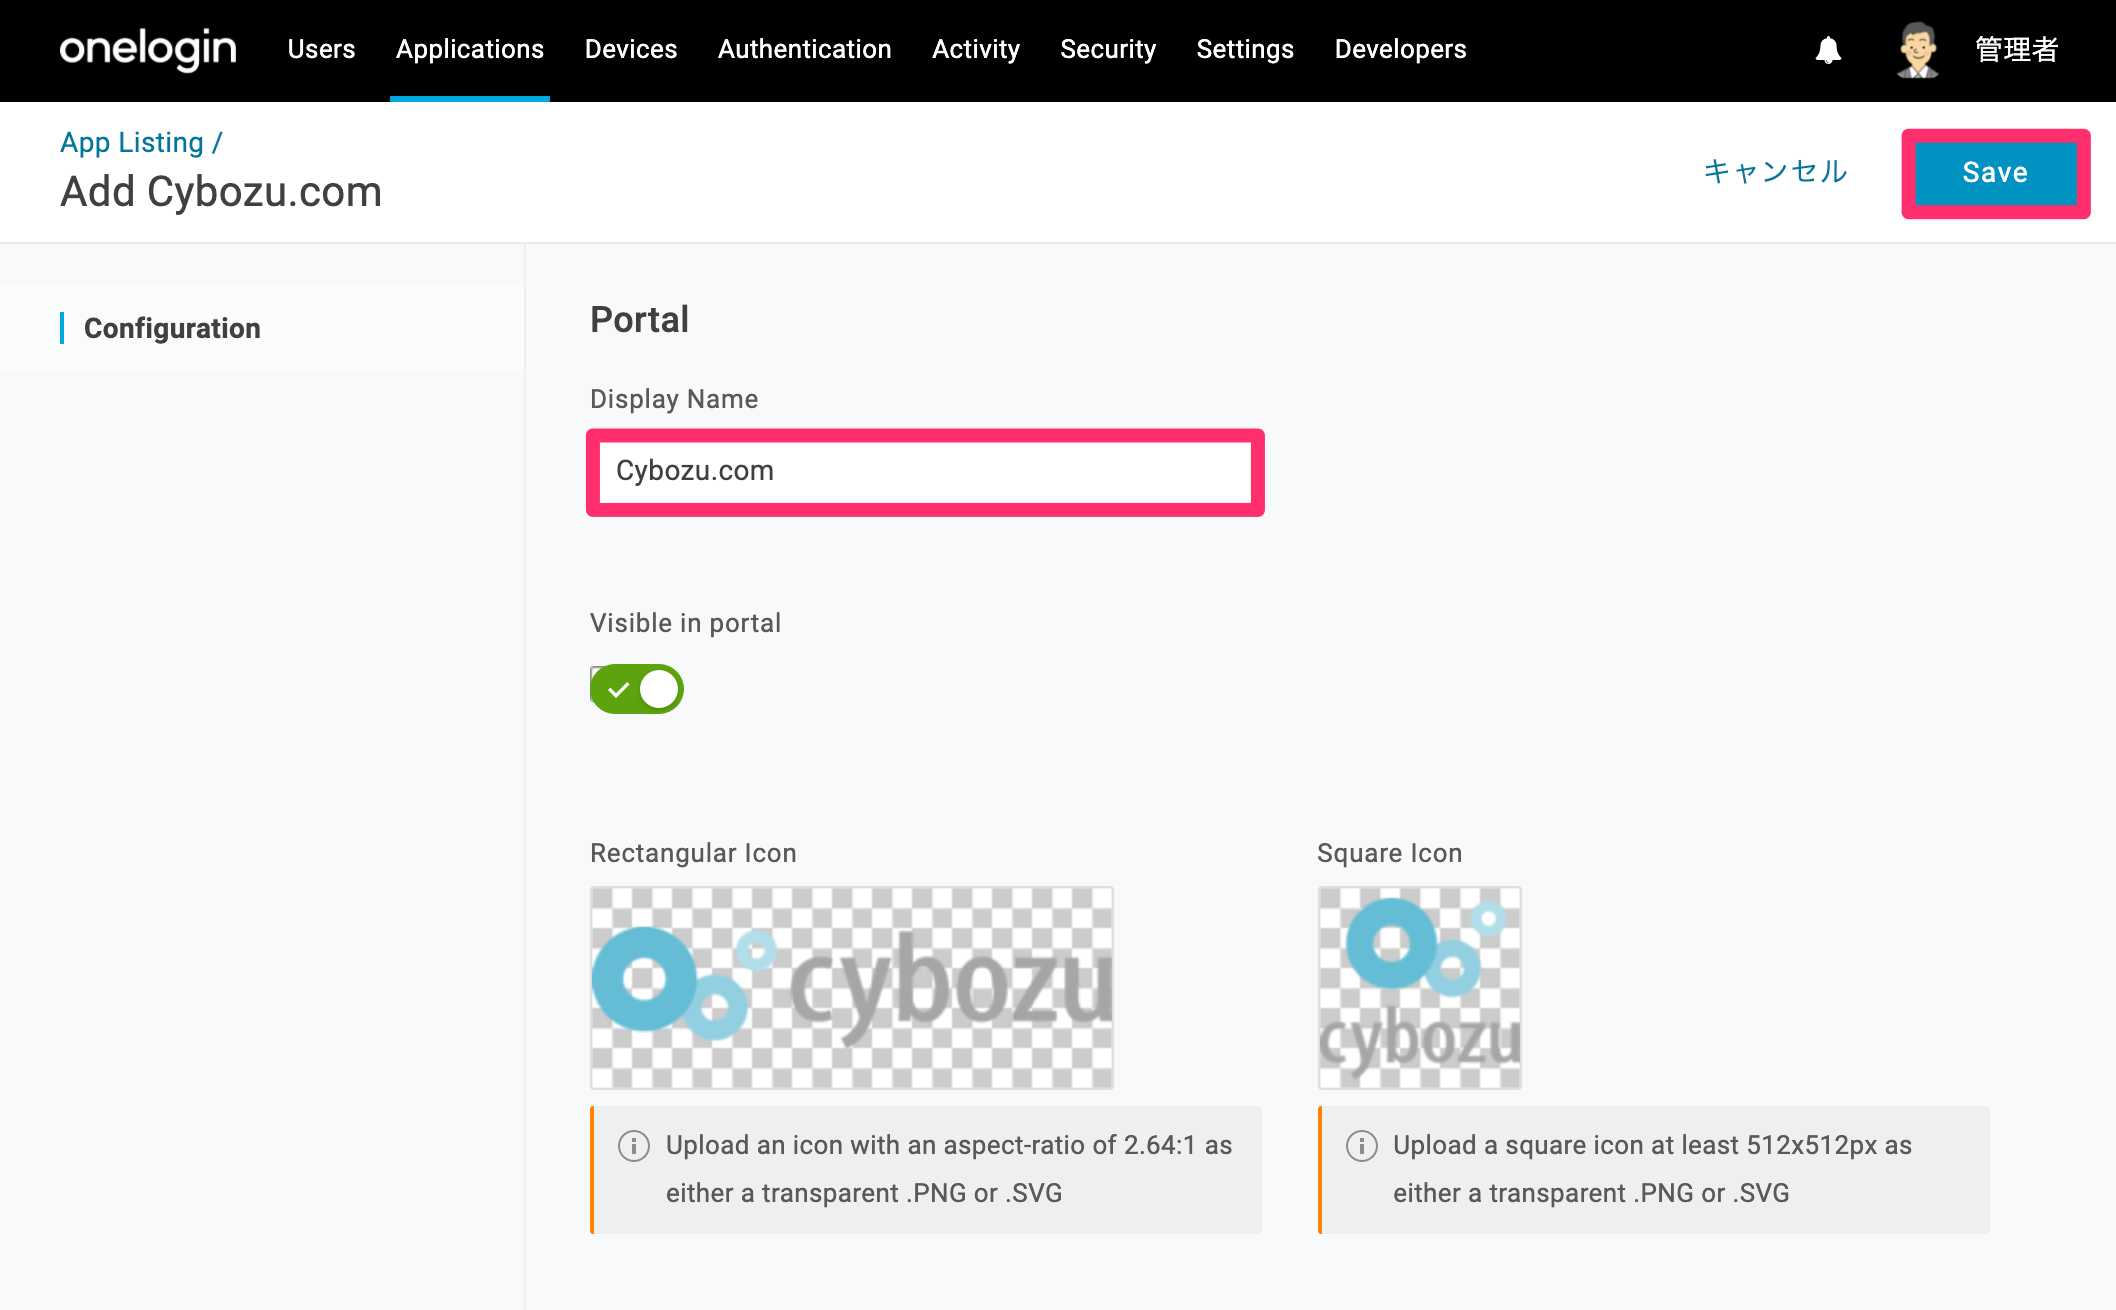Open the Activity menu
Image resolution: width=2116 pixels, height=1310 pixels.
[x=976, y=49]
